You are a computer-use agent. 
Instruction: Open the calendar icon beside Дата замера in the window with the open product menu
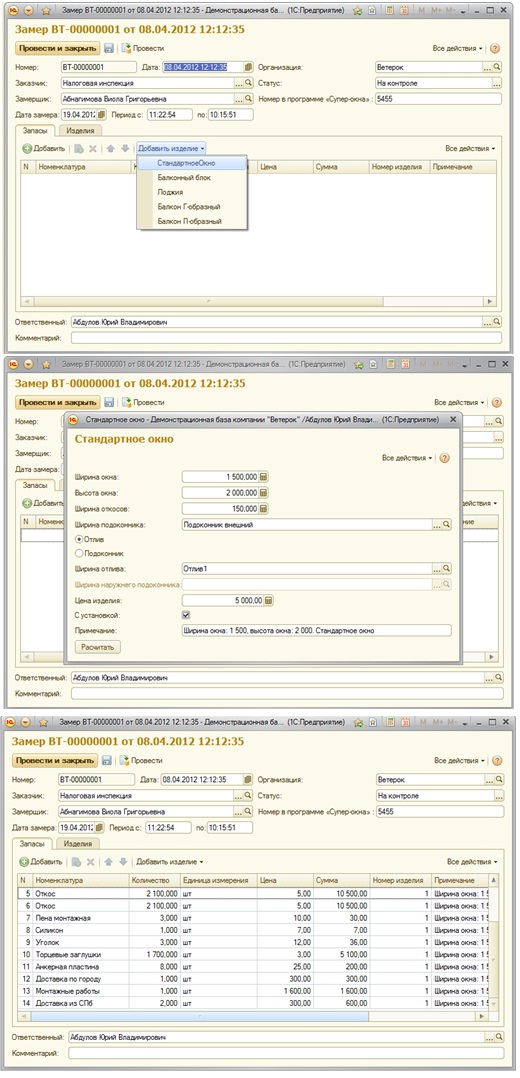(x=101, y=115)
